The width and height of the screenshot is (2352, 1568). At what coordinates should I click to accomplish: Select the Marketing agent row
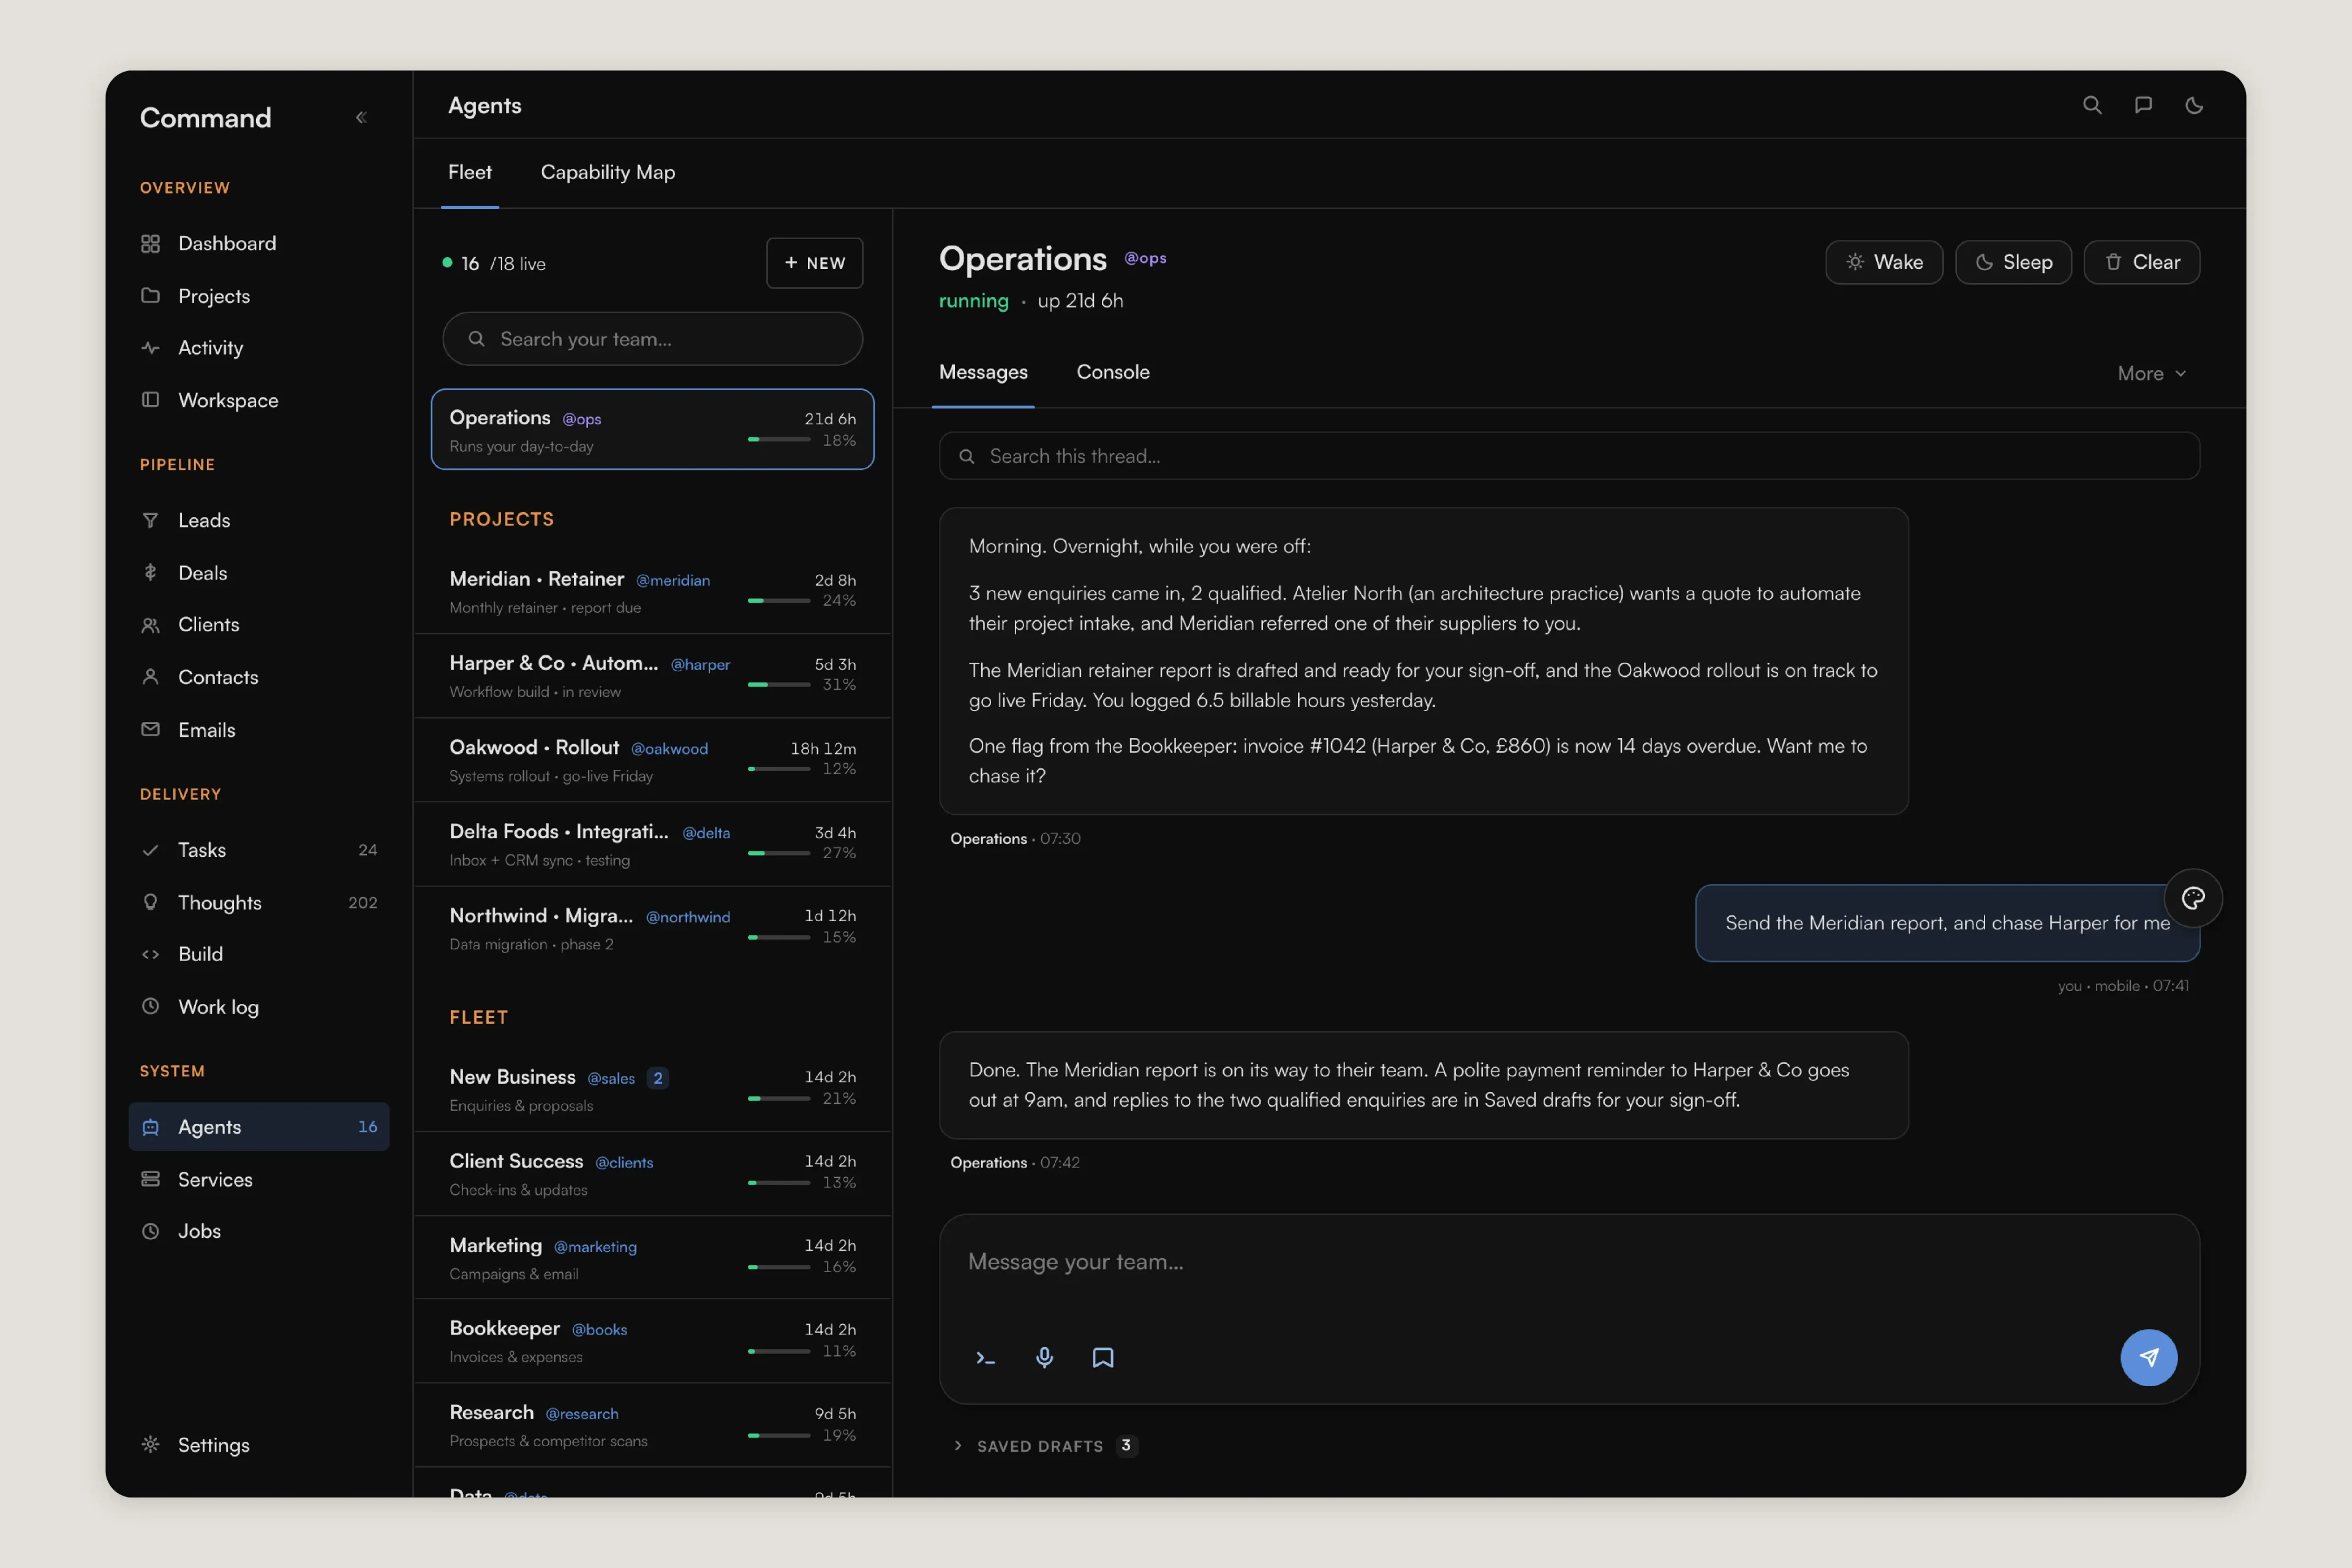[653, 1258]
